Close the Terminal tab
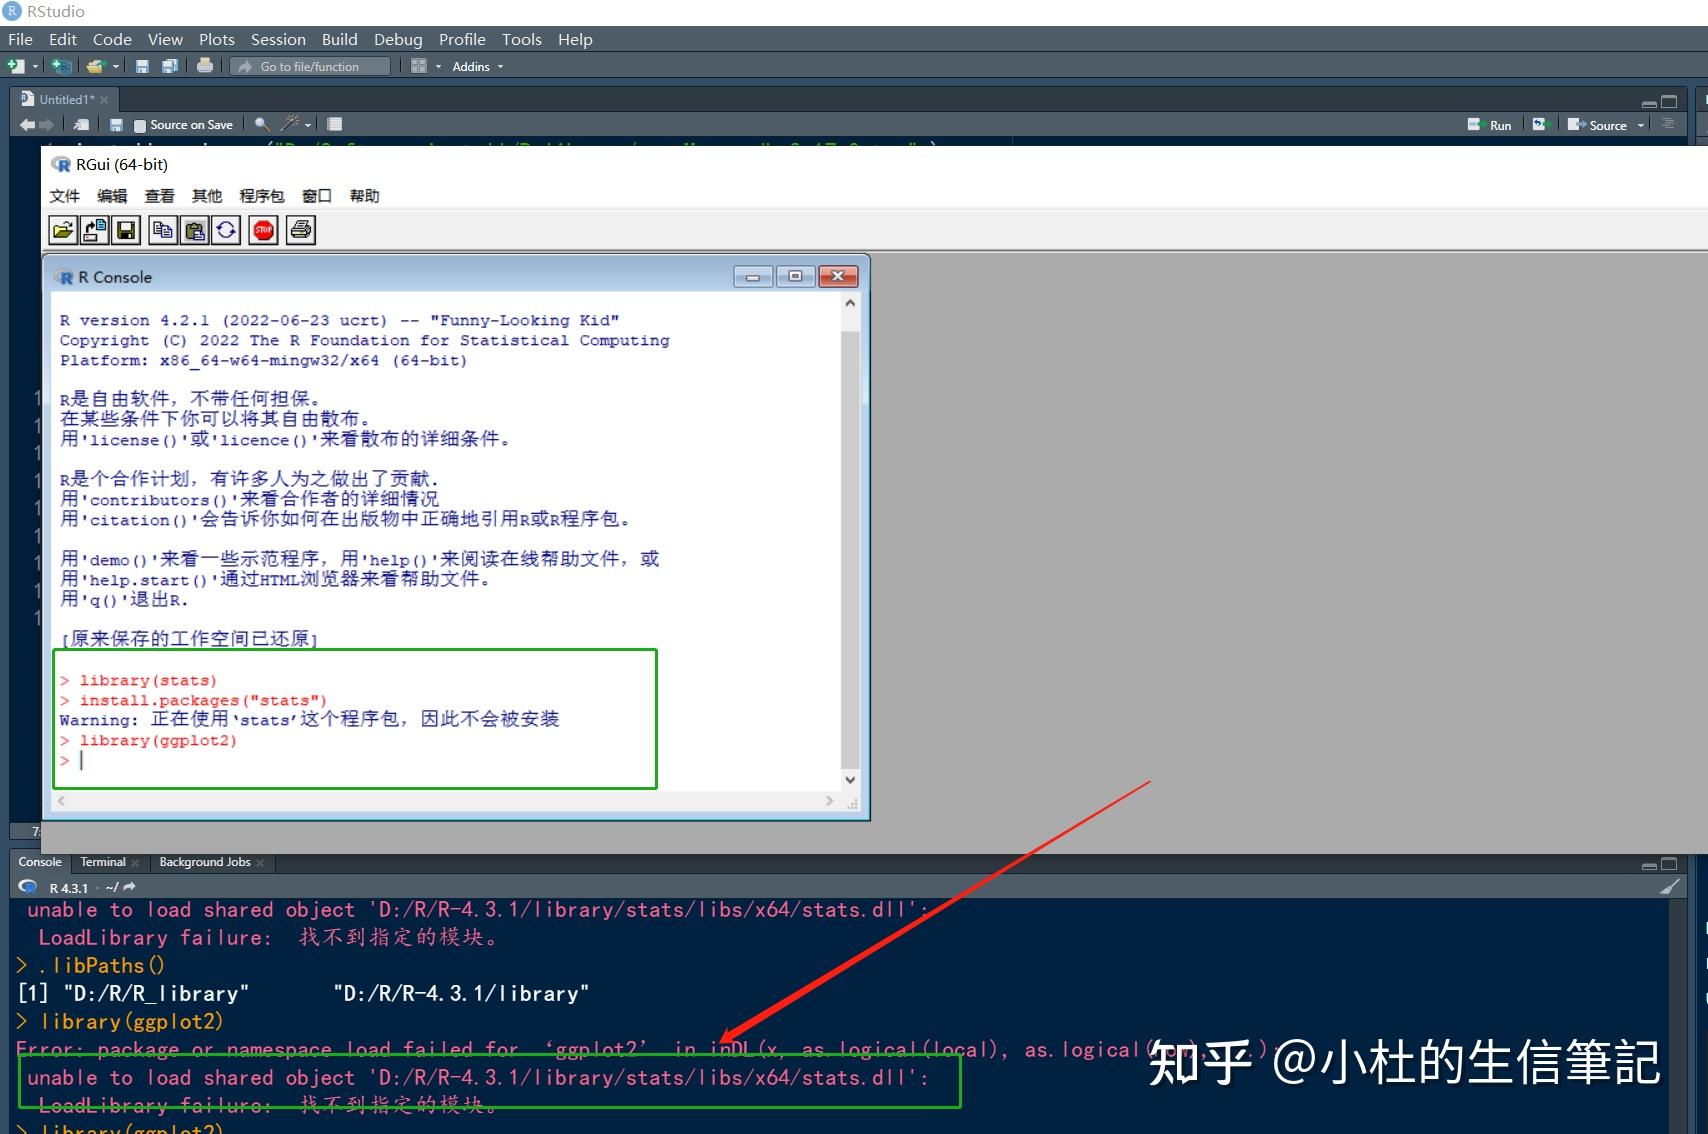Screen dimensions: 1708x1134 136,863
